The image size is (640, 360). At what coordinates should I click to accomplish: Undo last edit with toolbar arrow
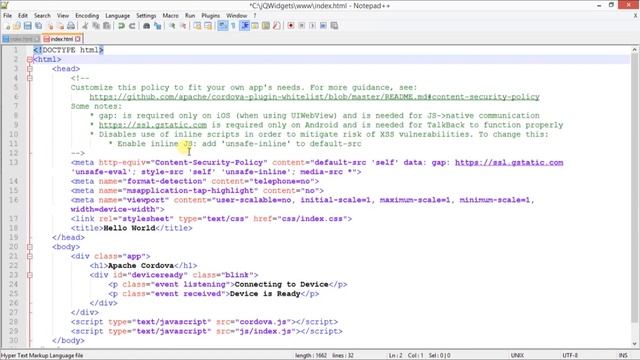(121, 26)
